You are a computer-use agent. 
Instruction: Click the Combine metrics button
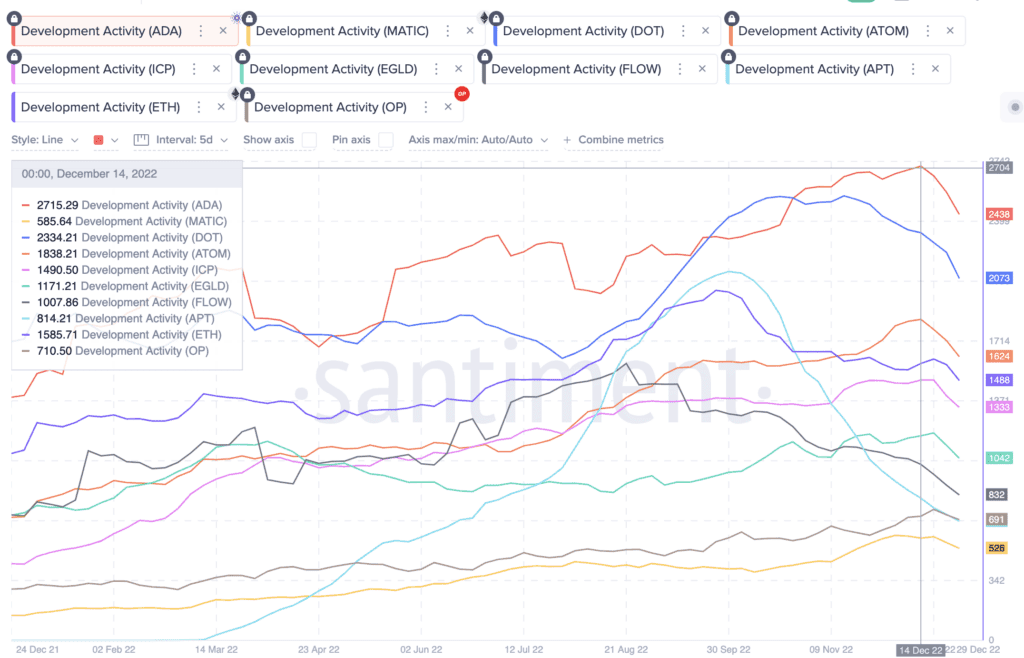point(614,140)
